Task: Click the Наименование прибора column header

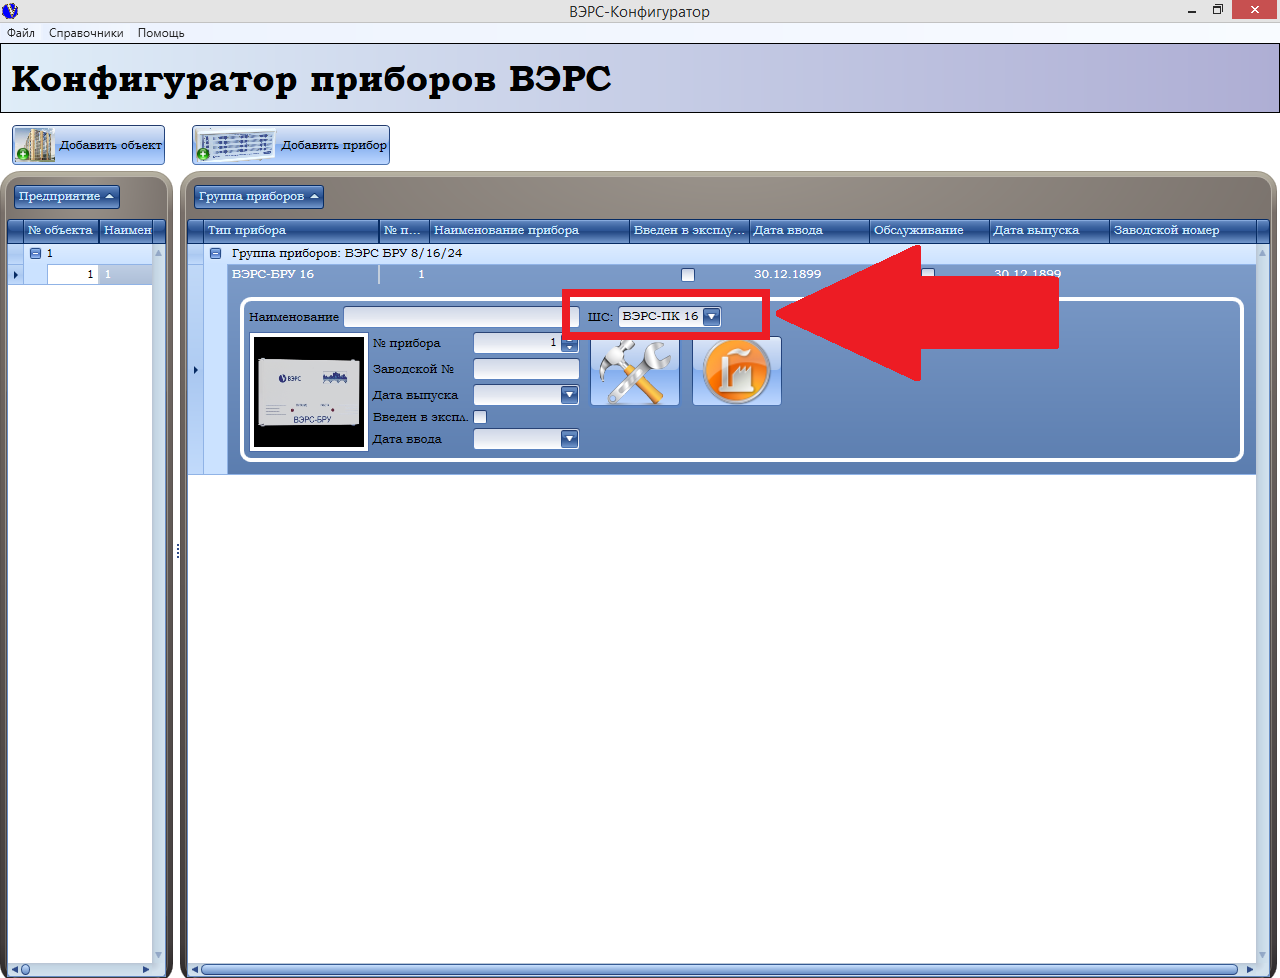Action: pyautogui.click(x=529, y=230)
